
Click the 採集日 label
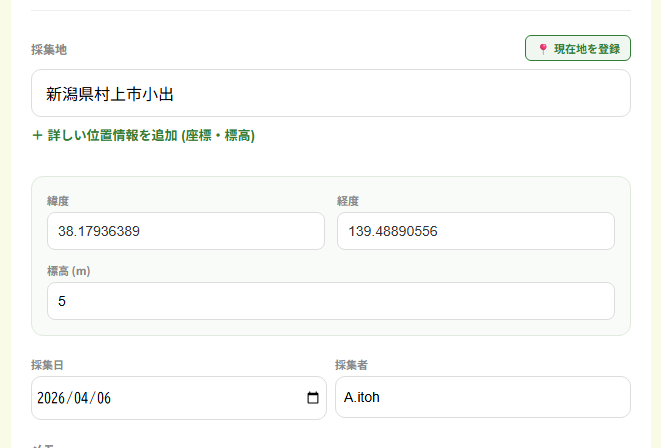coord(48,365)
